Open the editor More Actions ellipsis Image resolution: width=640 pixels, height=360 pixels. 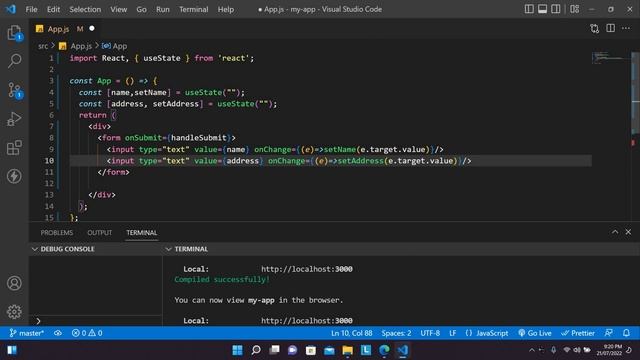[x=626, y=28]
